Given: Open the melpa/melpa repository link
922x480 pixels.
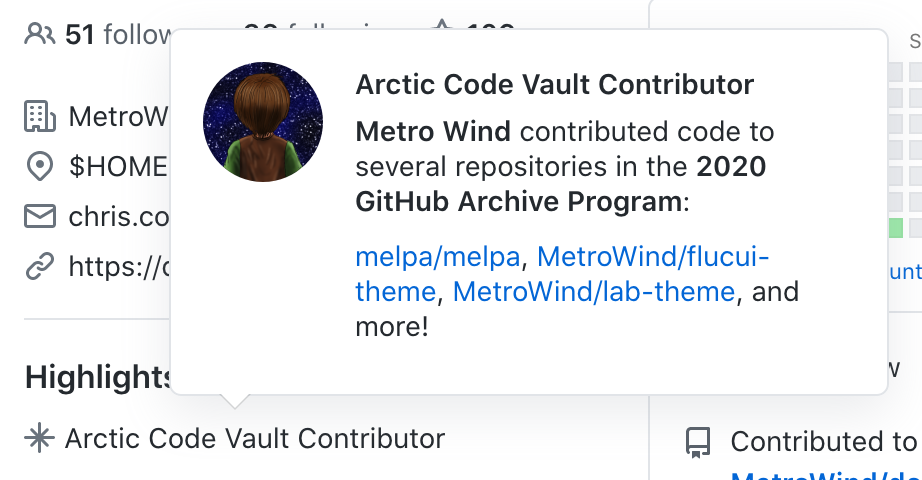Looking at the screenshot, I should coord(438,257).
